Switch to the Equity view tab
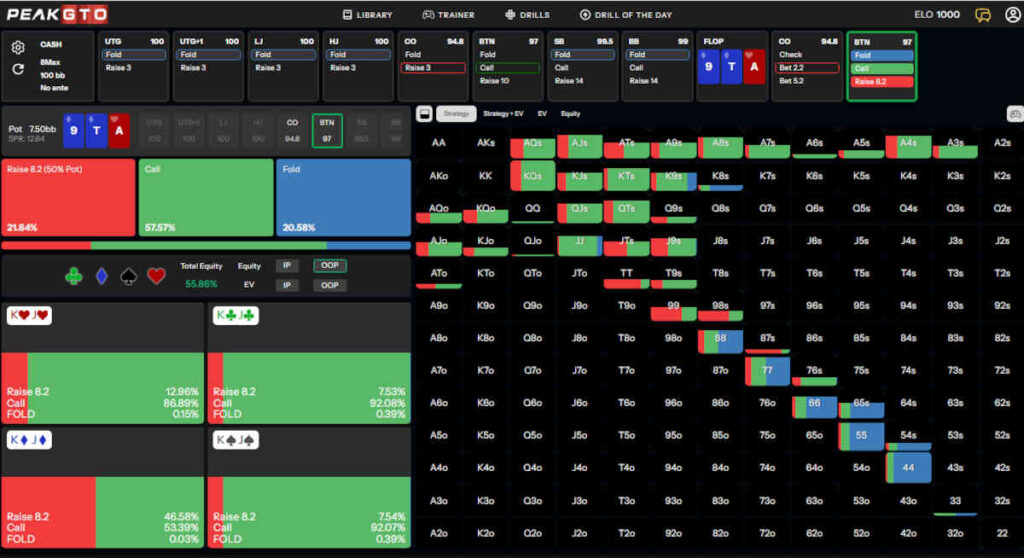1024x558 pixels. (x=570, y=114)
